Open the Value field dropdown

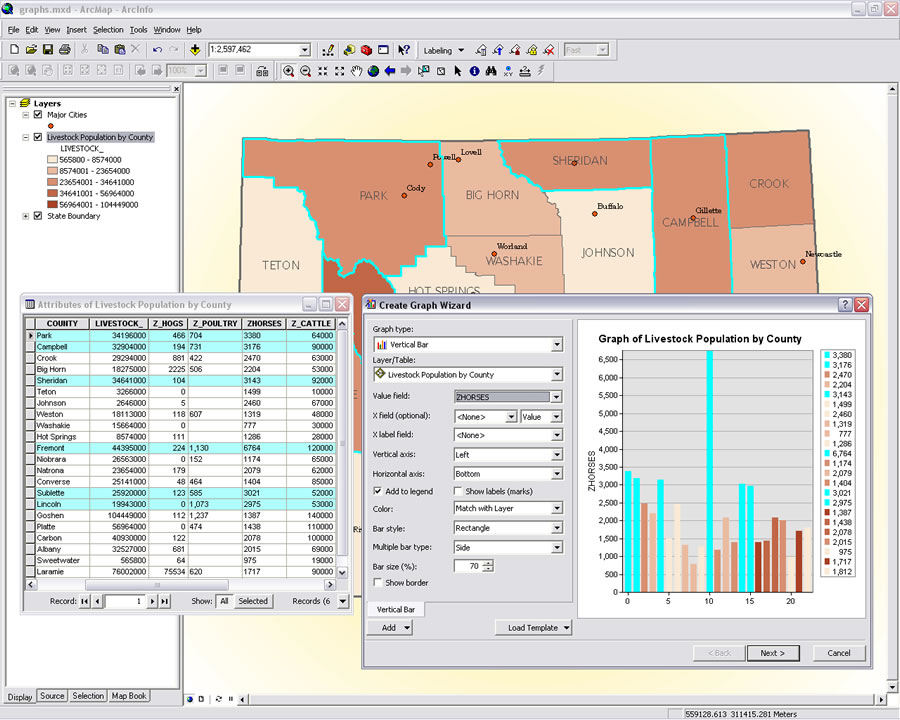(x=556, y=397)
